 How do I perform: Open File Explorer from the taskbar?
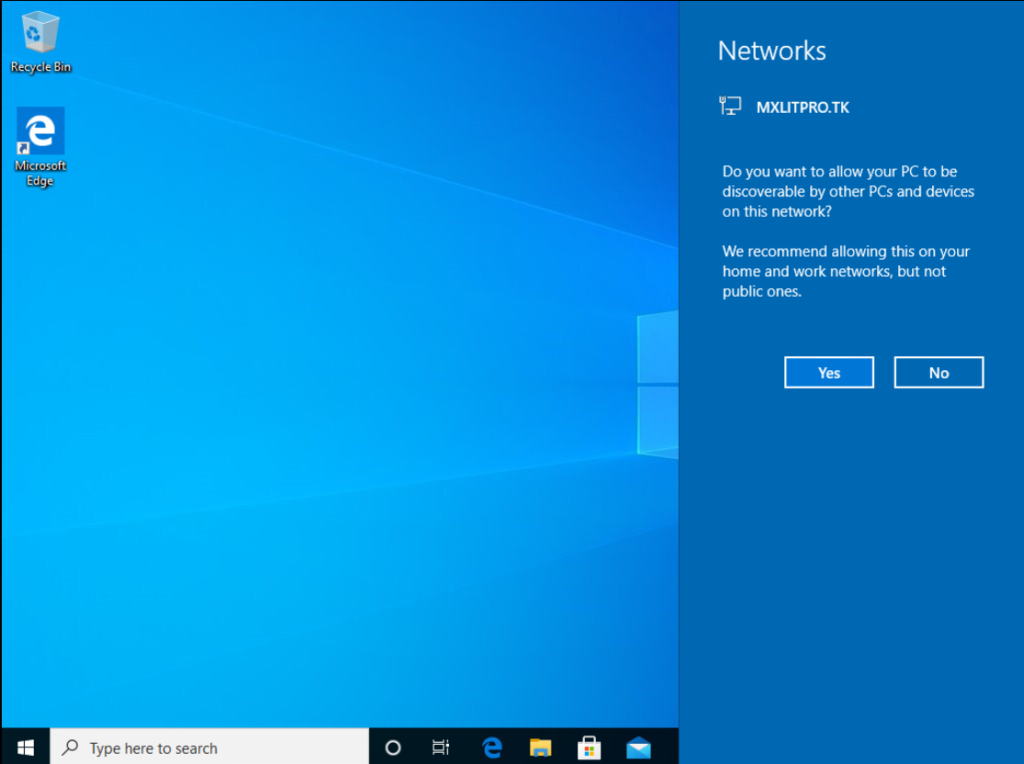pyautogui.click(x=540, y=747)
